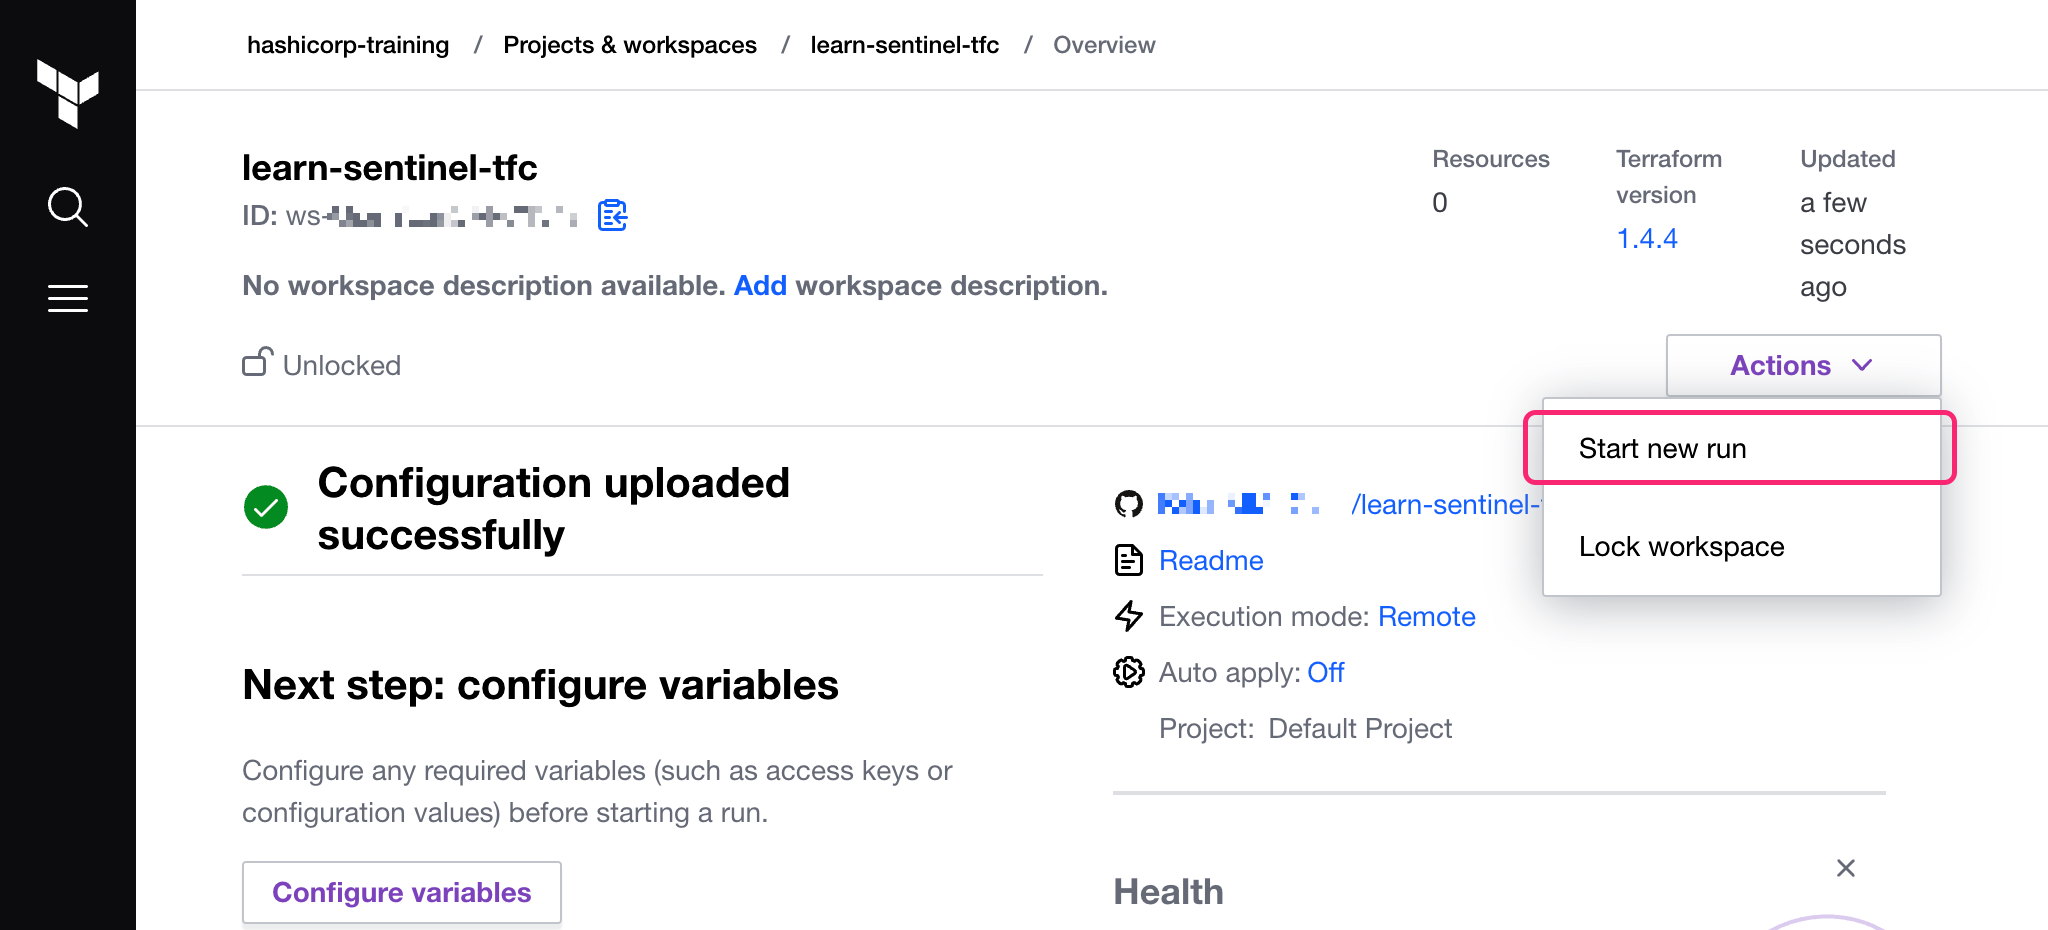This screenshot has height=930, width=2048.
Task: Open Terraform version 1.4.4 link
Action: (x=1646, y=239)
